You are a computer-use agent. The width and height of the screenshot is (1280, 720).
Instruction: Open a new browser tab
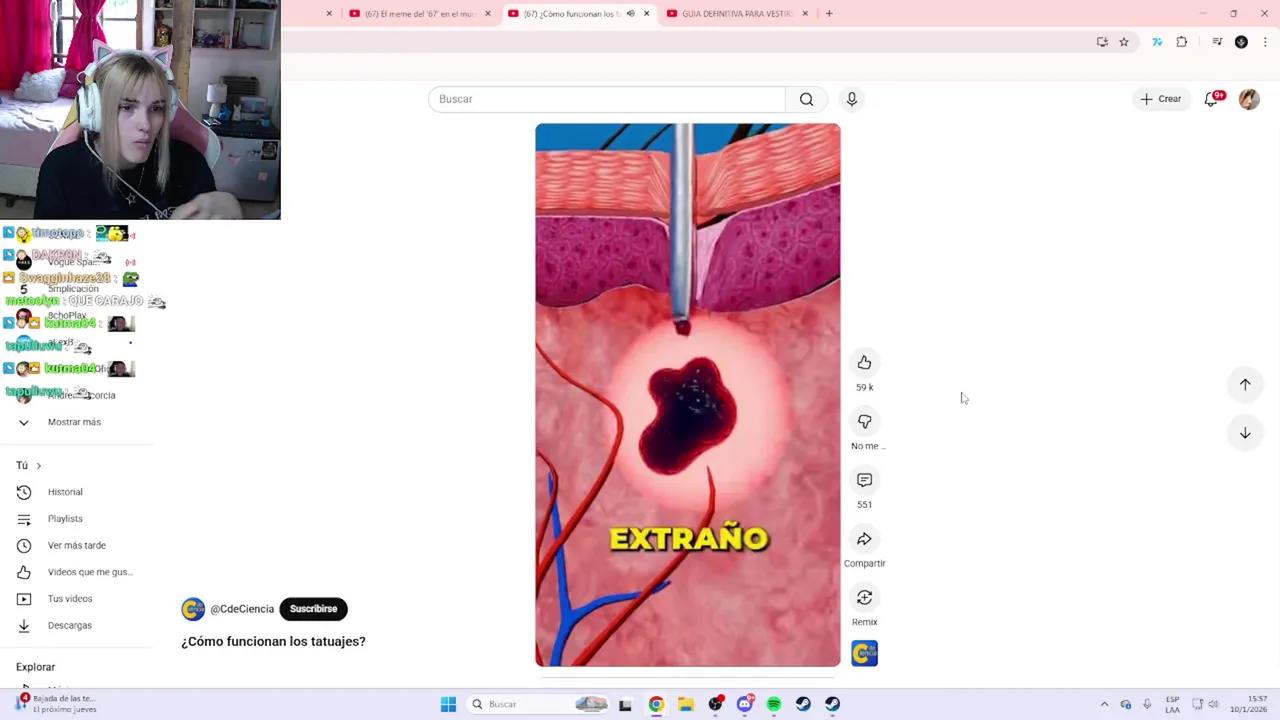(829, 14)
